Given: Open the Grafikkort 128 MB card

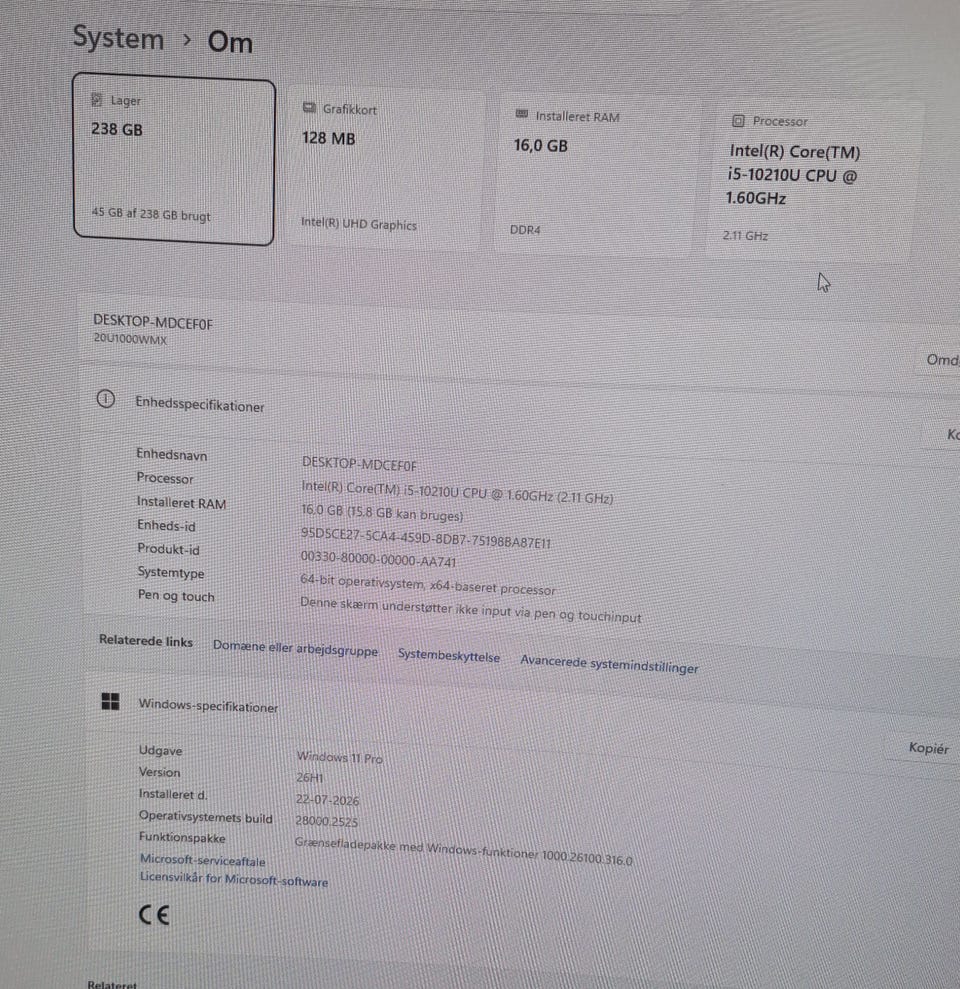Looking at the screenshot, I should (x=385, y=168).
